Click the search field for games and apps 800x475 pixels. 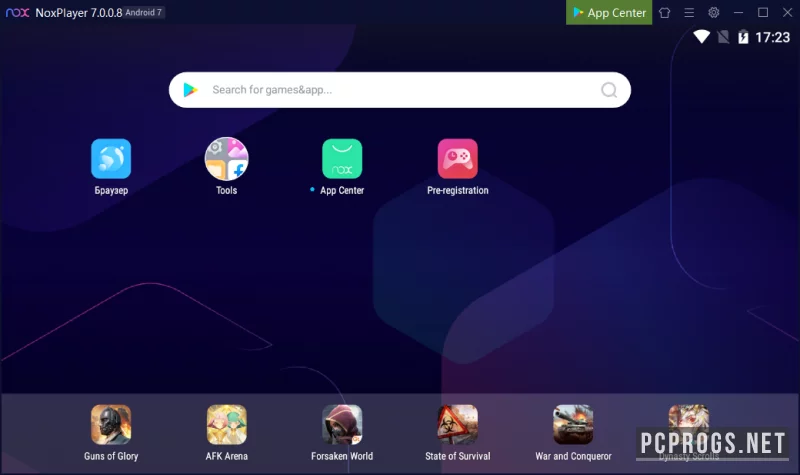(399, 90)
